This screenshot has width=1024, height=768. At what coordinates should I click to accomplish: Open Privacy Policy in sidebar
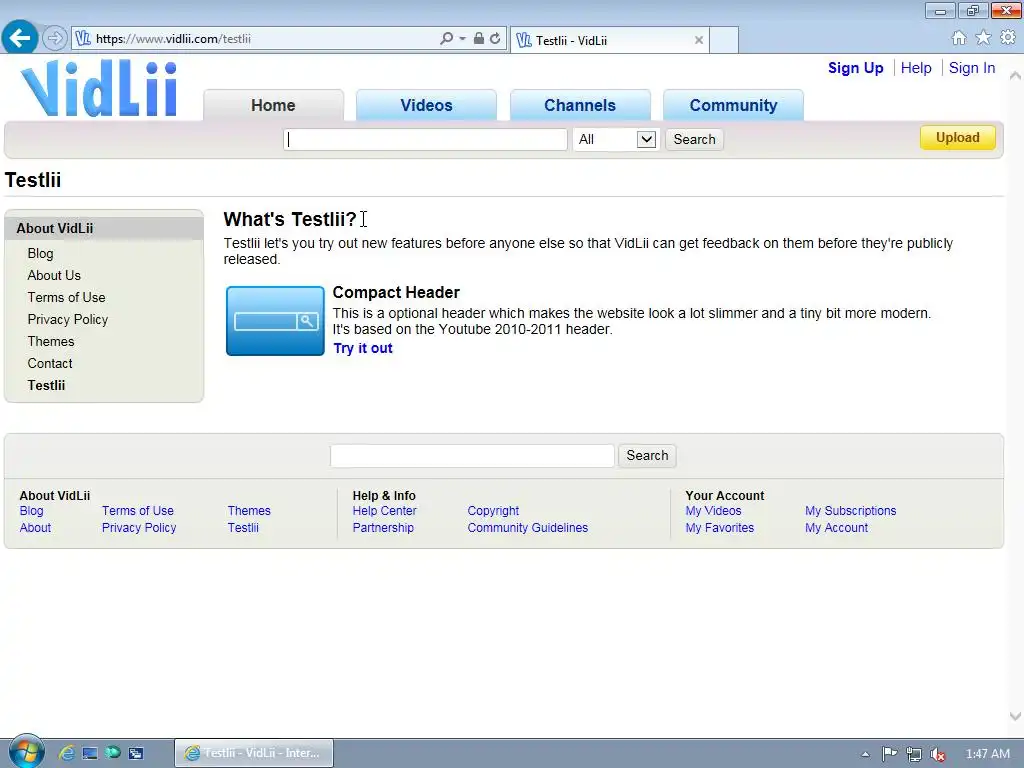[x=67, y=319]
